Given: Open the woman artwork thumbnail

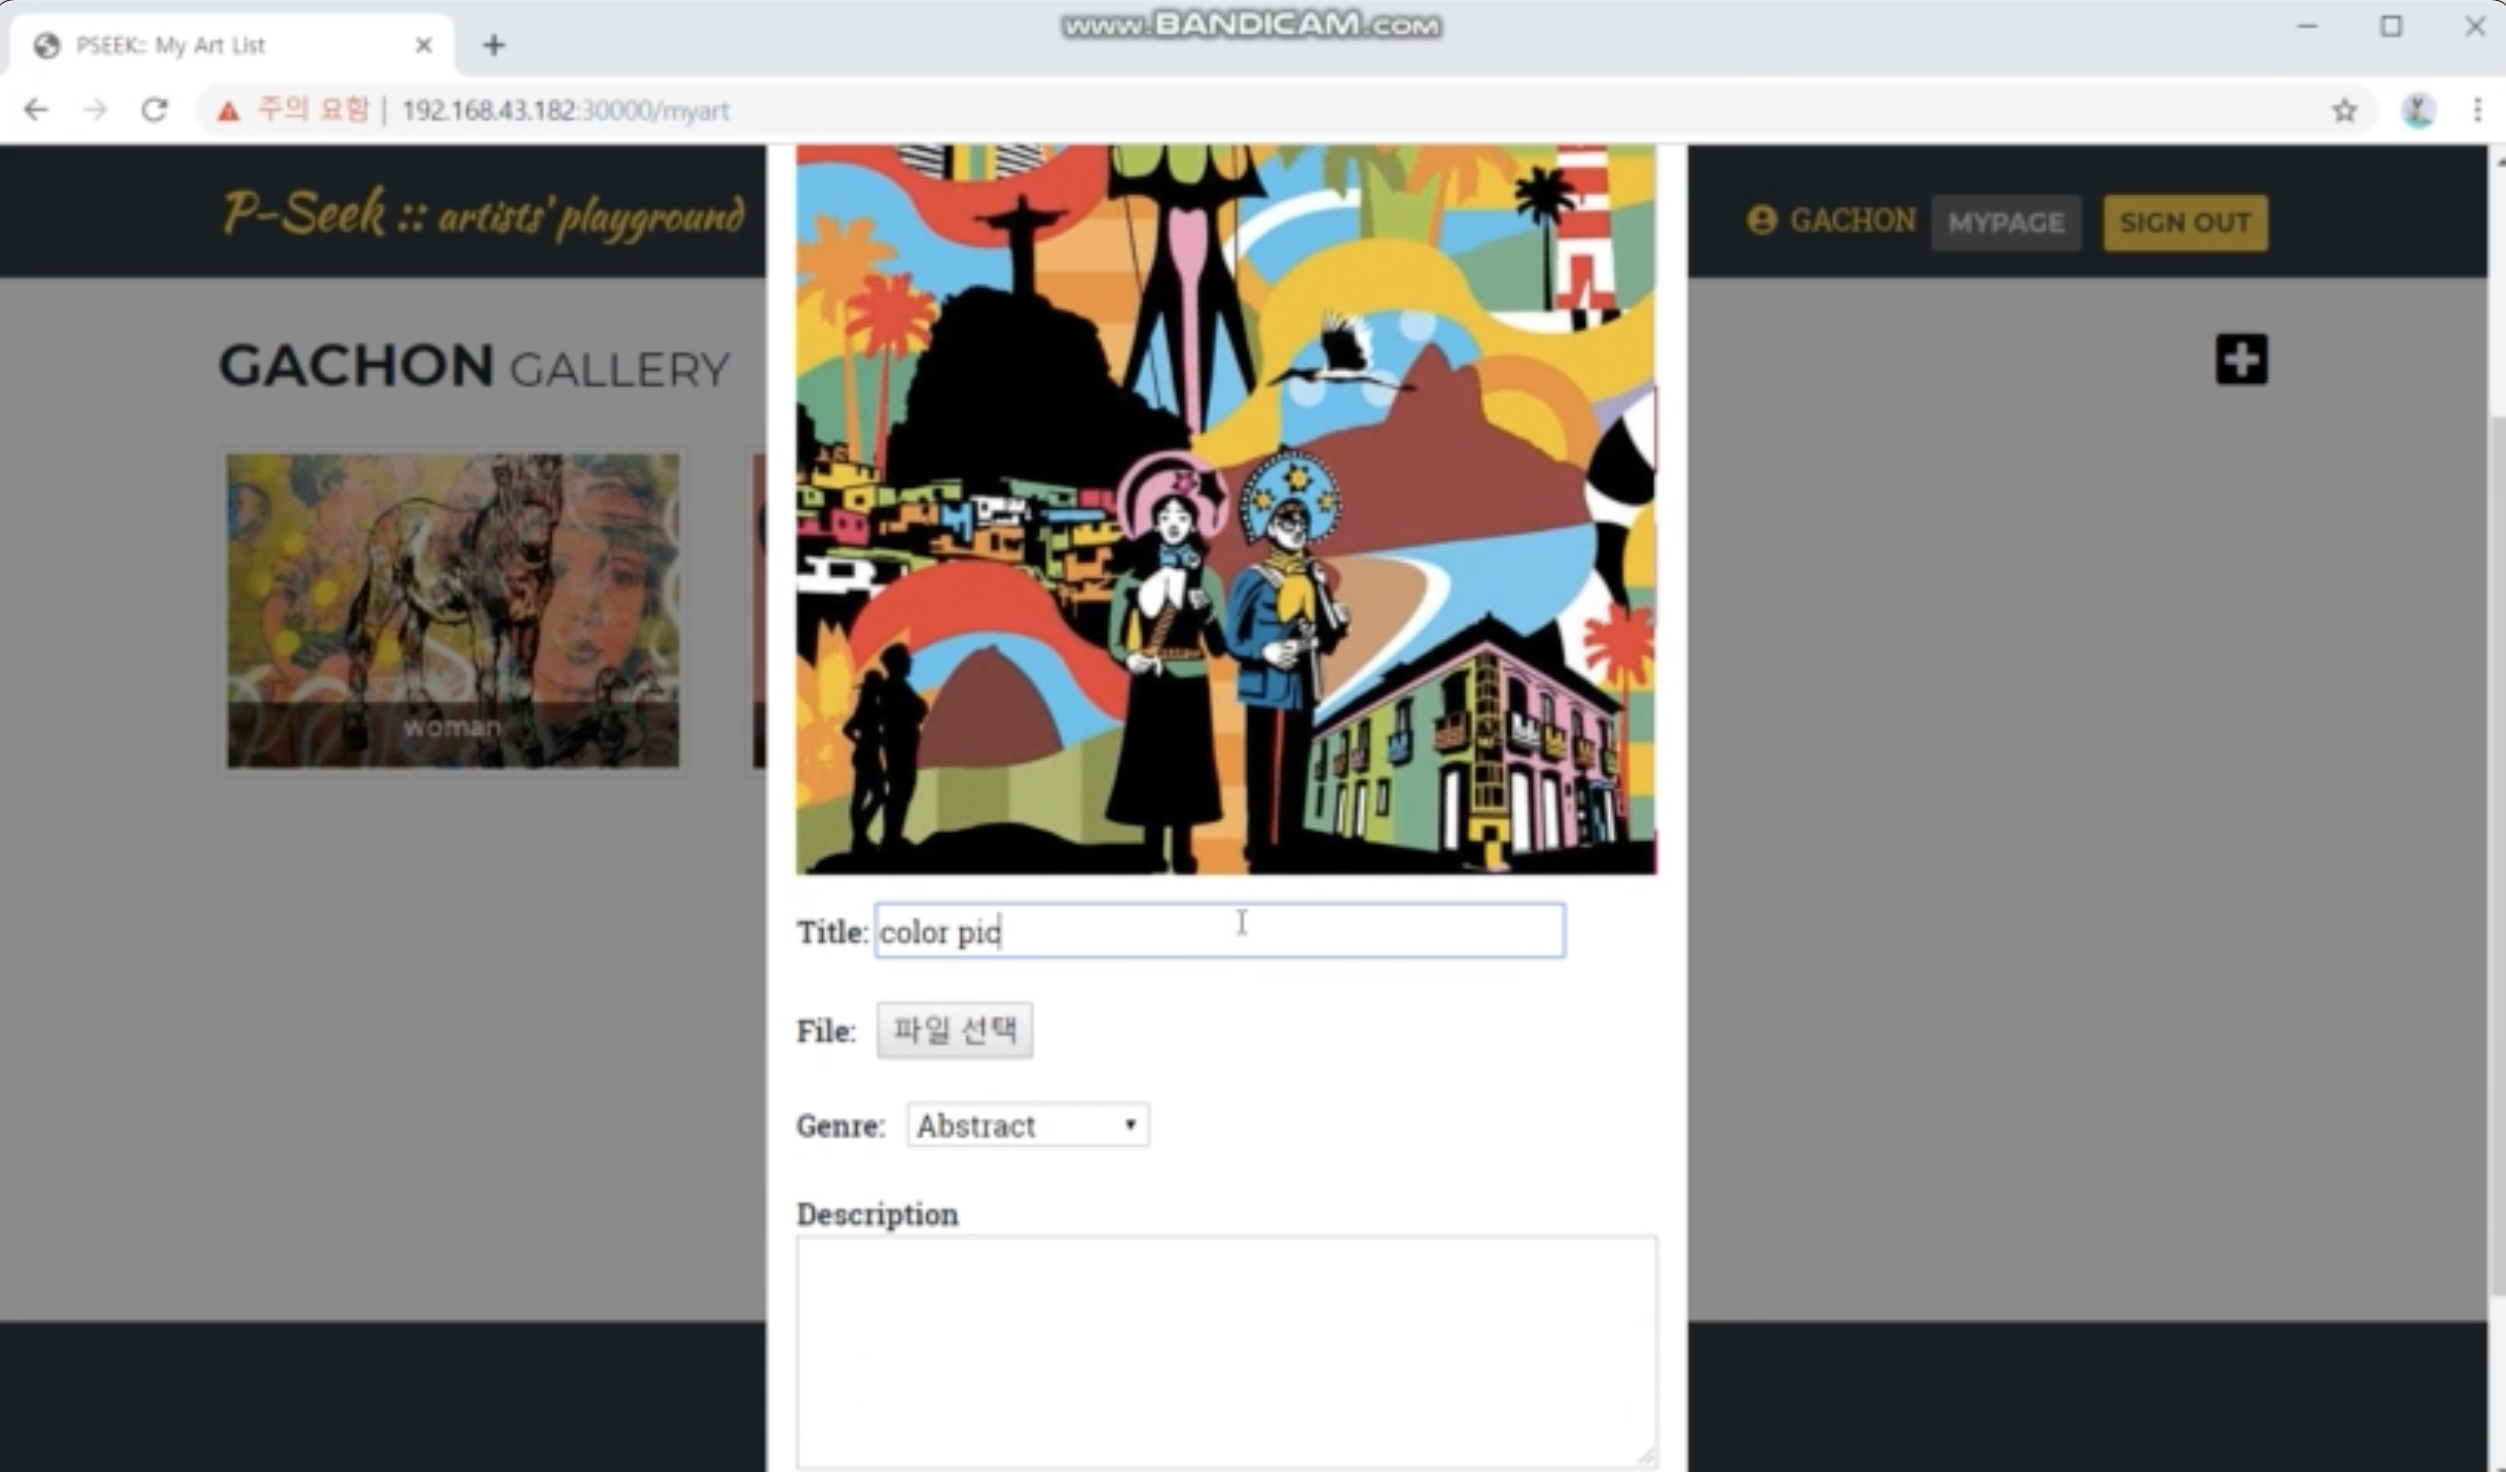Looking at the screenshot, I should click(x=452, y=611).
